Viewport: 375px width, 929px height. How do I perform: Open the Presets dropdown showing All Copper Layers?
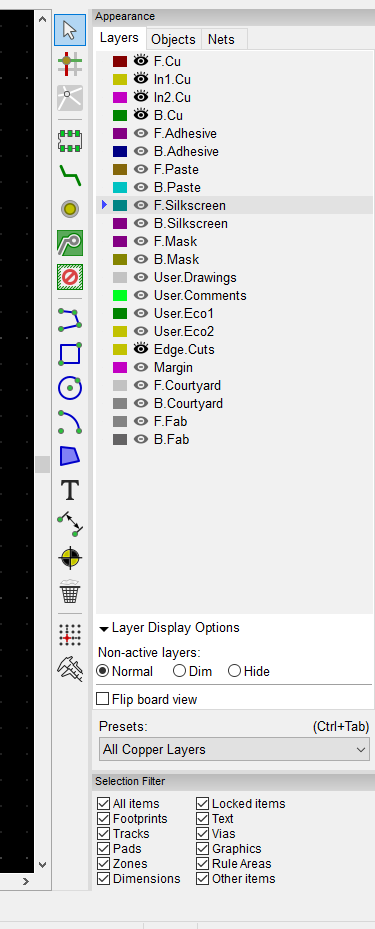pos(234,749)
